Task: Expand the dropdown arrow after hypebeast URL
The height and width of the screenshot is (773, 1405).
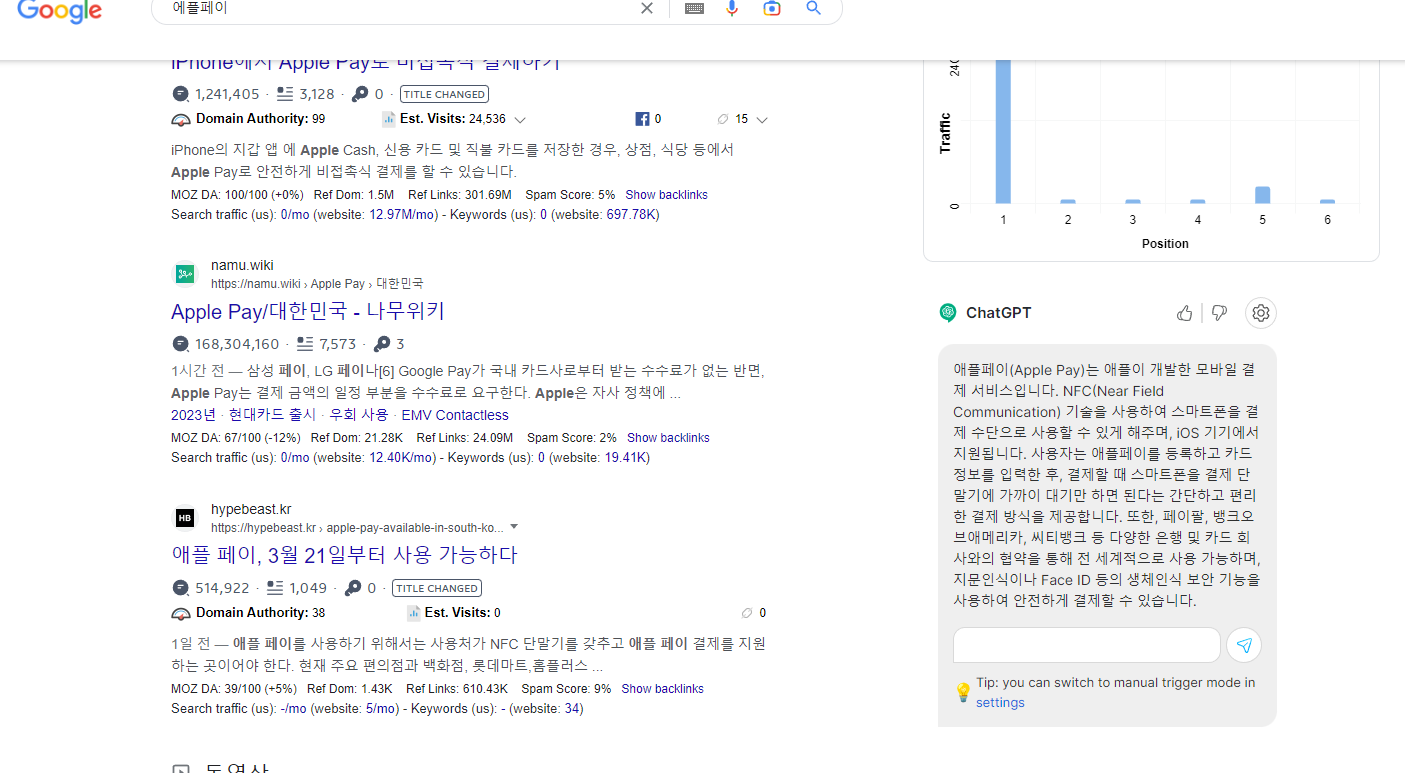Action: (x=514, y=527)
